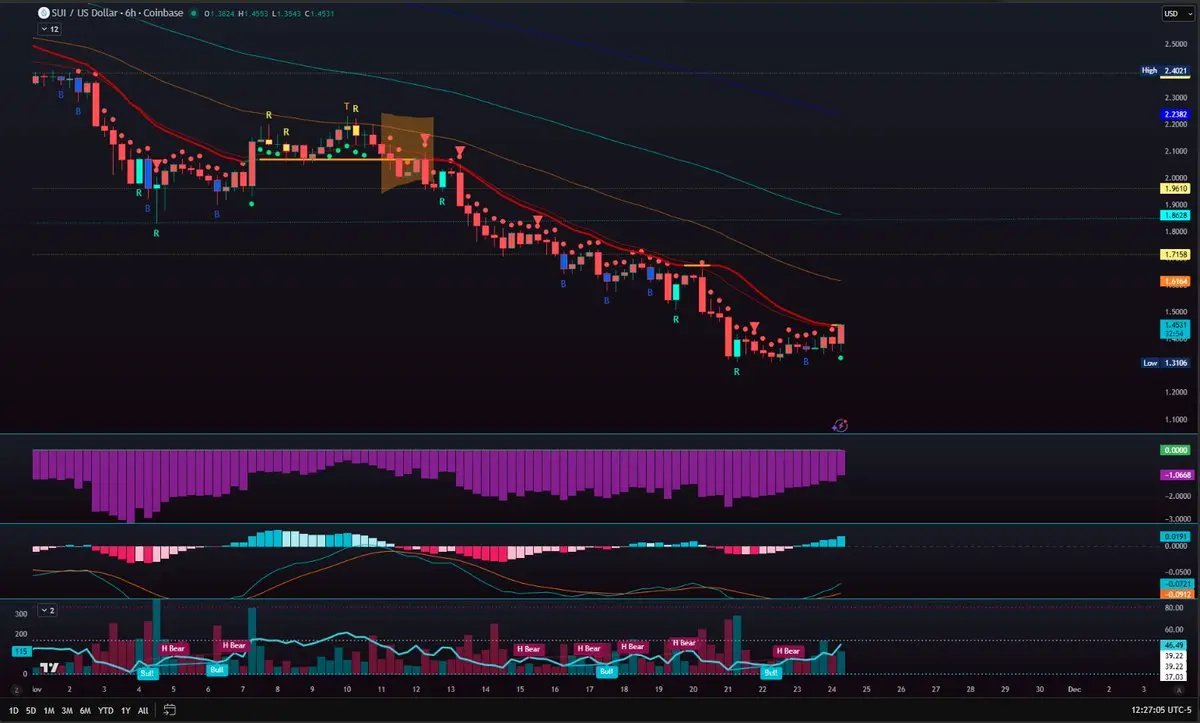
Task: Click the purple lightning events icon on chart
Action: click(841, 425)
